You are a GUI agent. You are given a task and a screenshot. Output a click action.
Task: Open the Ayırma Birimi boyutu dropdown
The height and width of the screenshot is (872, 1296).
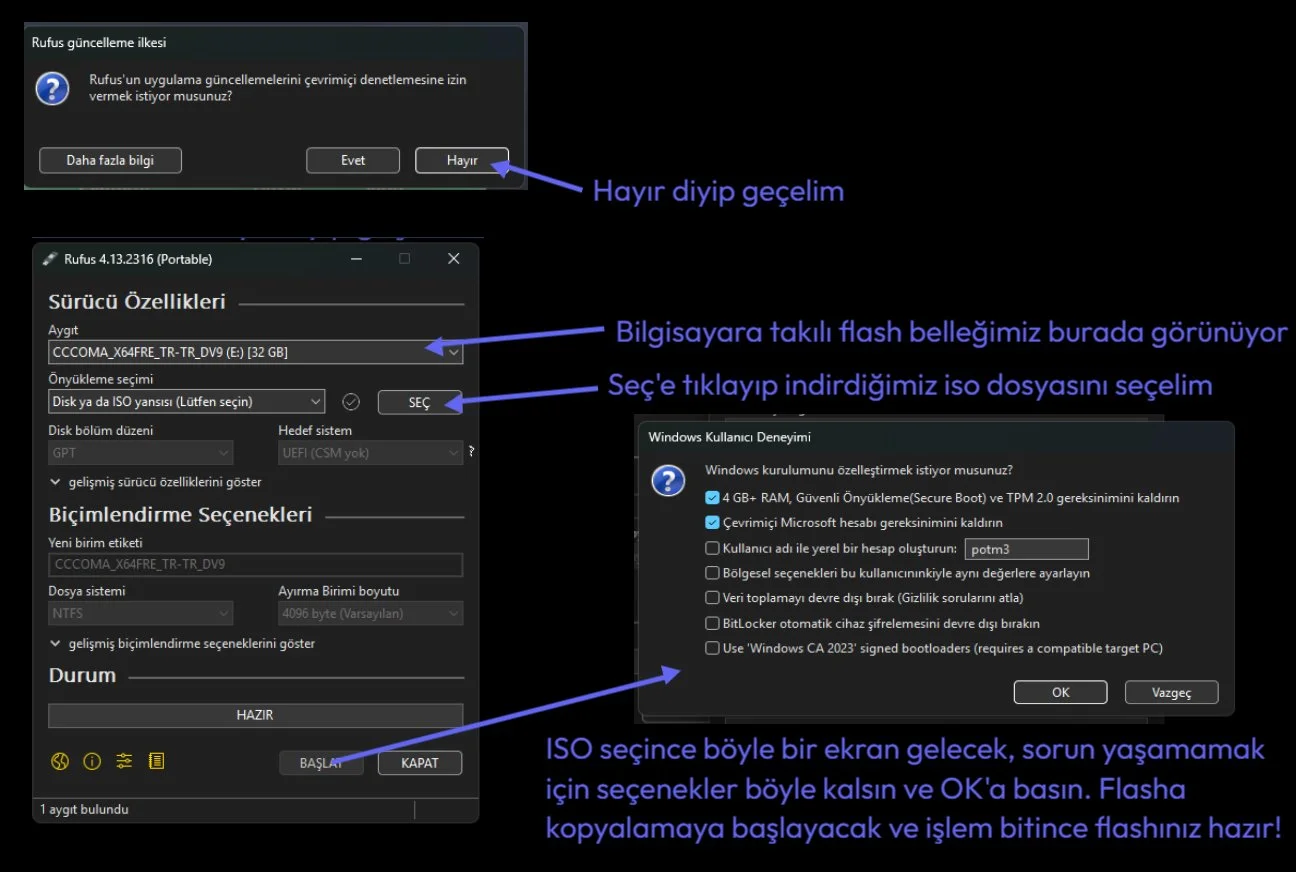370,613
